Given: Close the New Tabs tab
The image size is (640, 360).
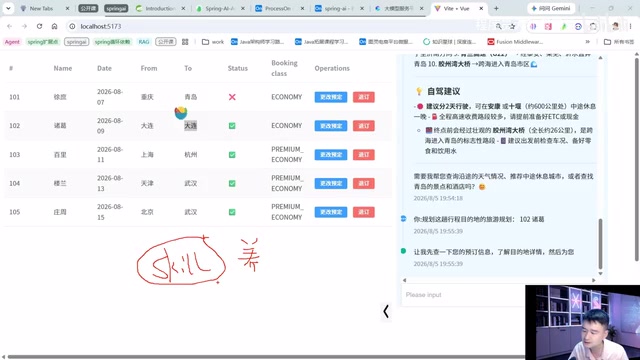Looking at the screenshot, I should pos(67,8).
